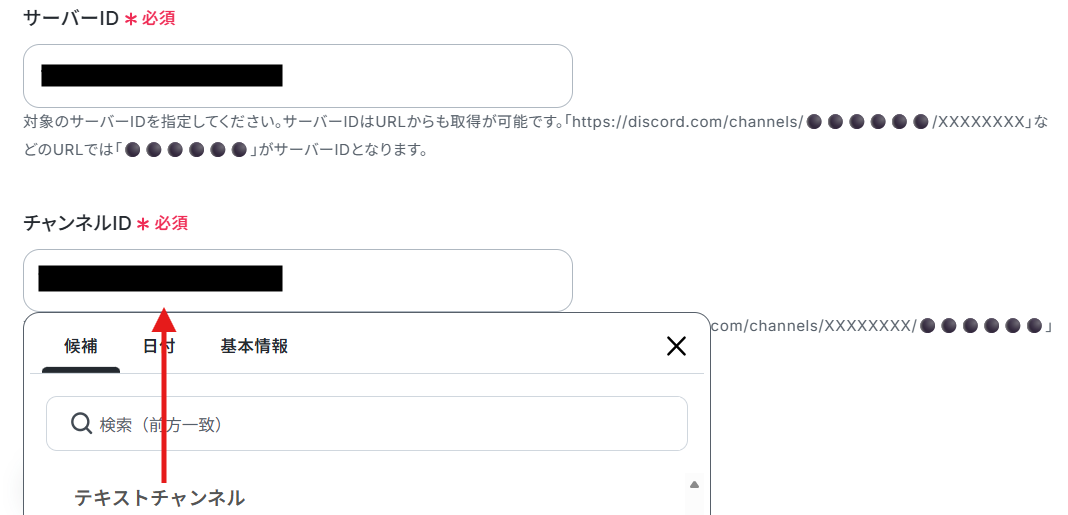Click the blacked-out value inside チャンネルID field

pyautogui.click(x=160, y=279)
